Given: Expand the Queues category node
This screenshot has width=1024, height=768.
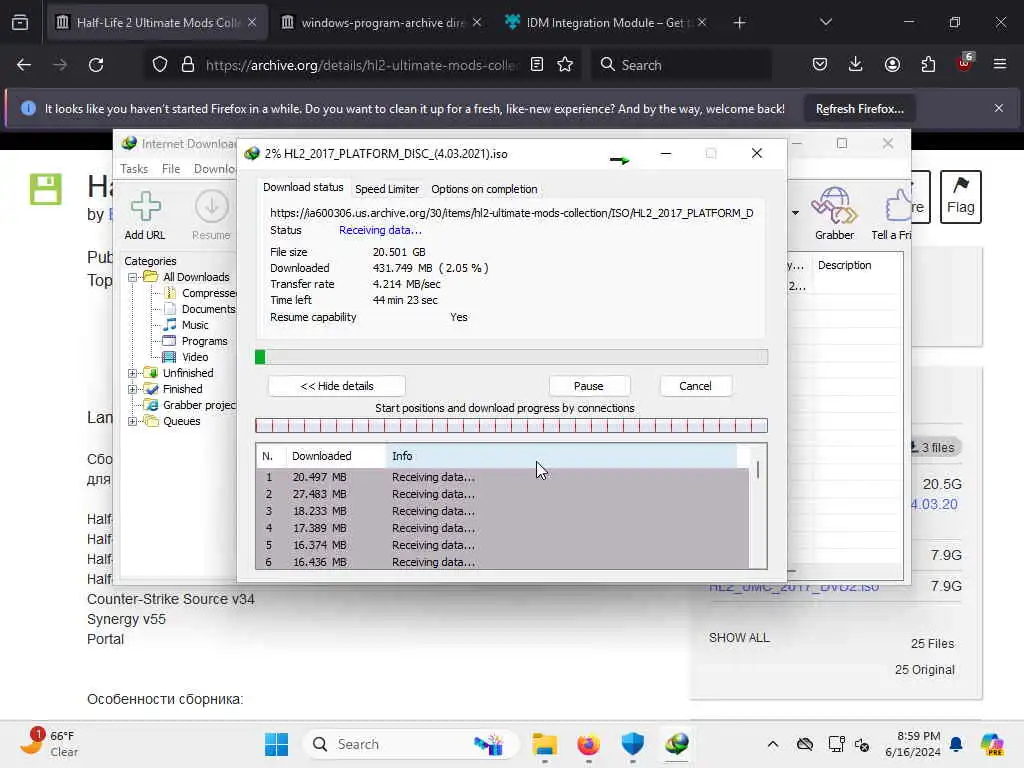Looking at the screenshot, I should click(x=133, y=421).
